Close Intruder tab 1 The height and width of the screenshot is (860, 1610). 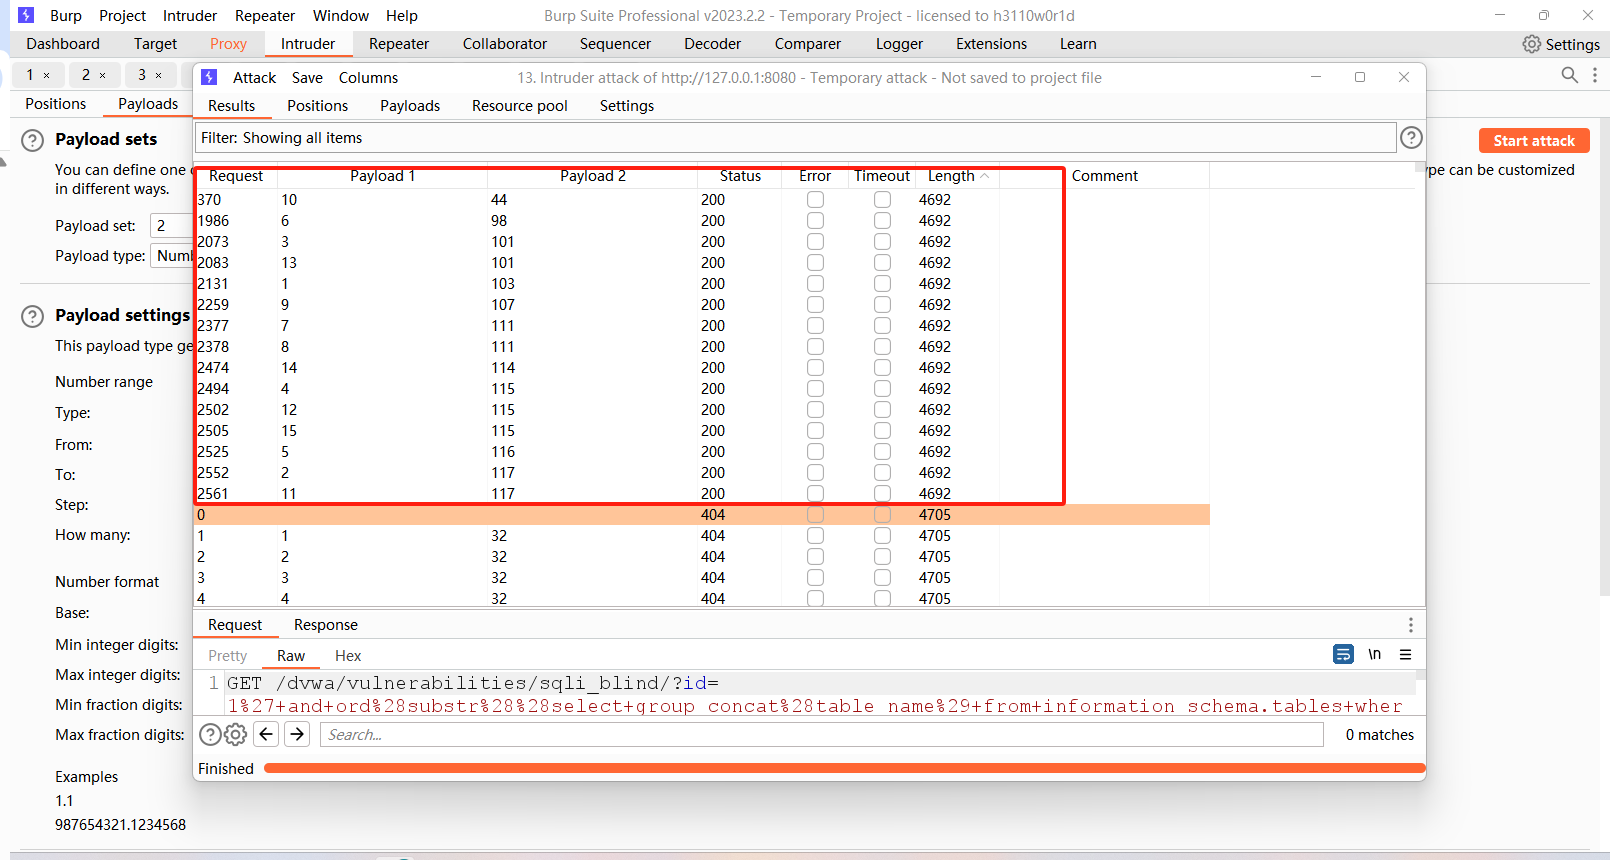[x=46, y=75]
